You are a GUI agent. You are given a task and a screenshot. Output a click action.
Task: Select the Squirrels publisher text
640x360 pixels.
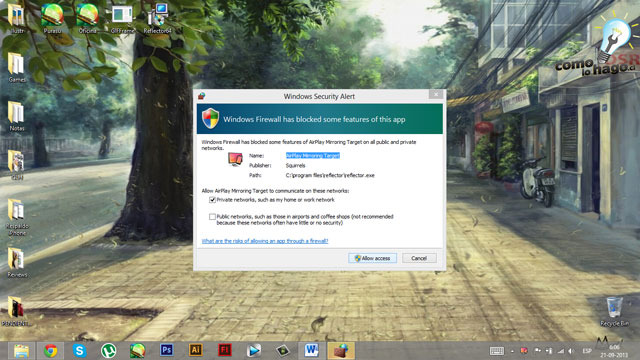[296, 165]
